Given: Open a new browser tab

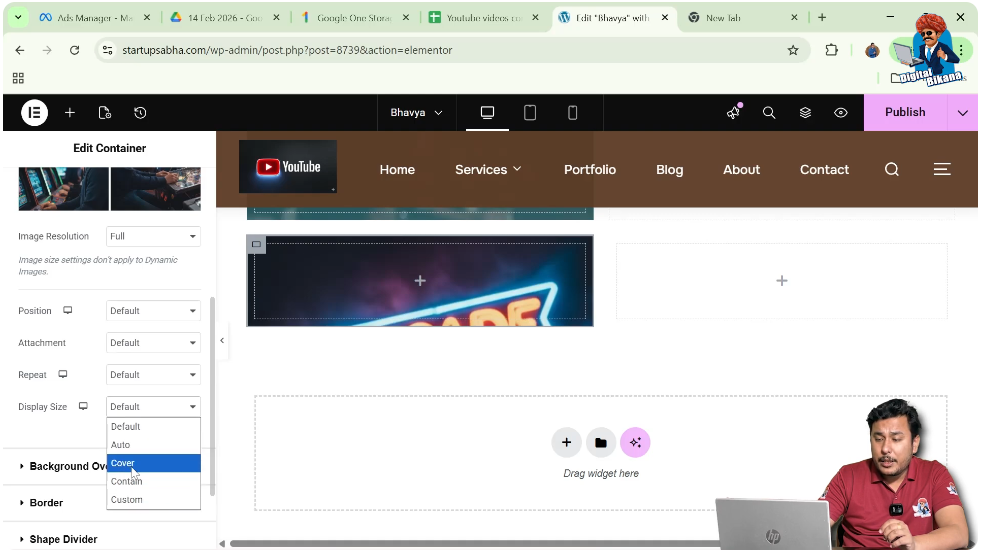Looking at the screenshot, I should pyautogui.click(x=822, y=18).
